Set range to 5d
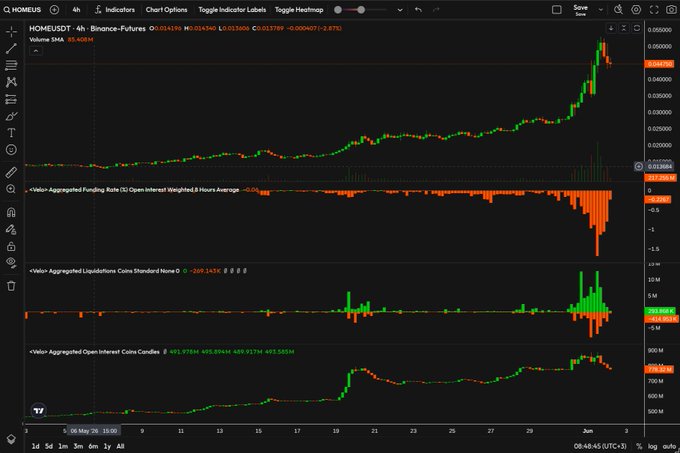The height and width of the screenshot is (453, 680). (x=49, y=446)
